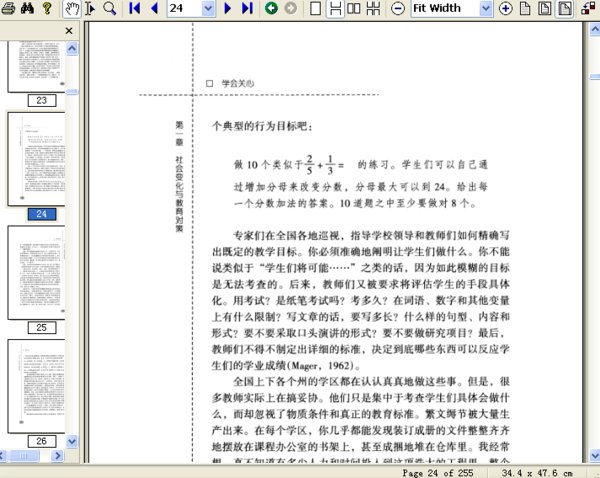The height and width of the screenshot is (478, 600).
Task: Click the red-white squares toolbar icon
Action: (588, 8)
